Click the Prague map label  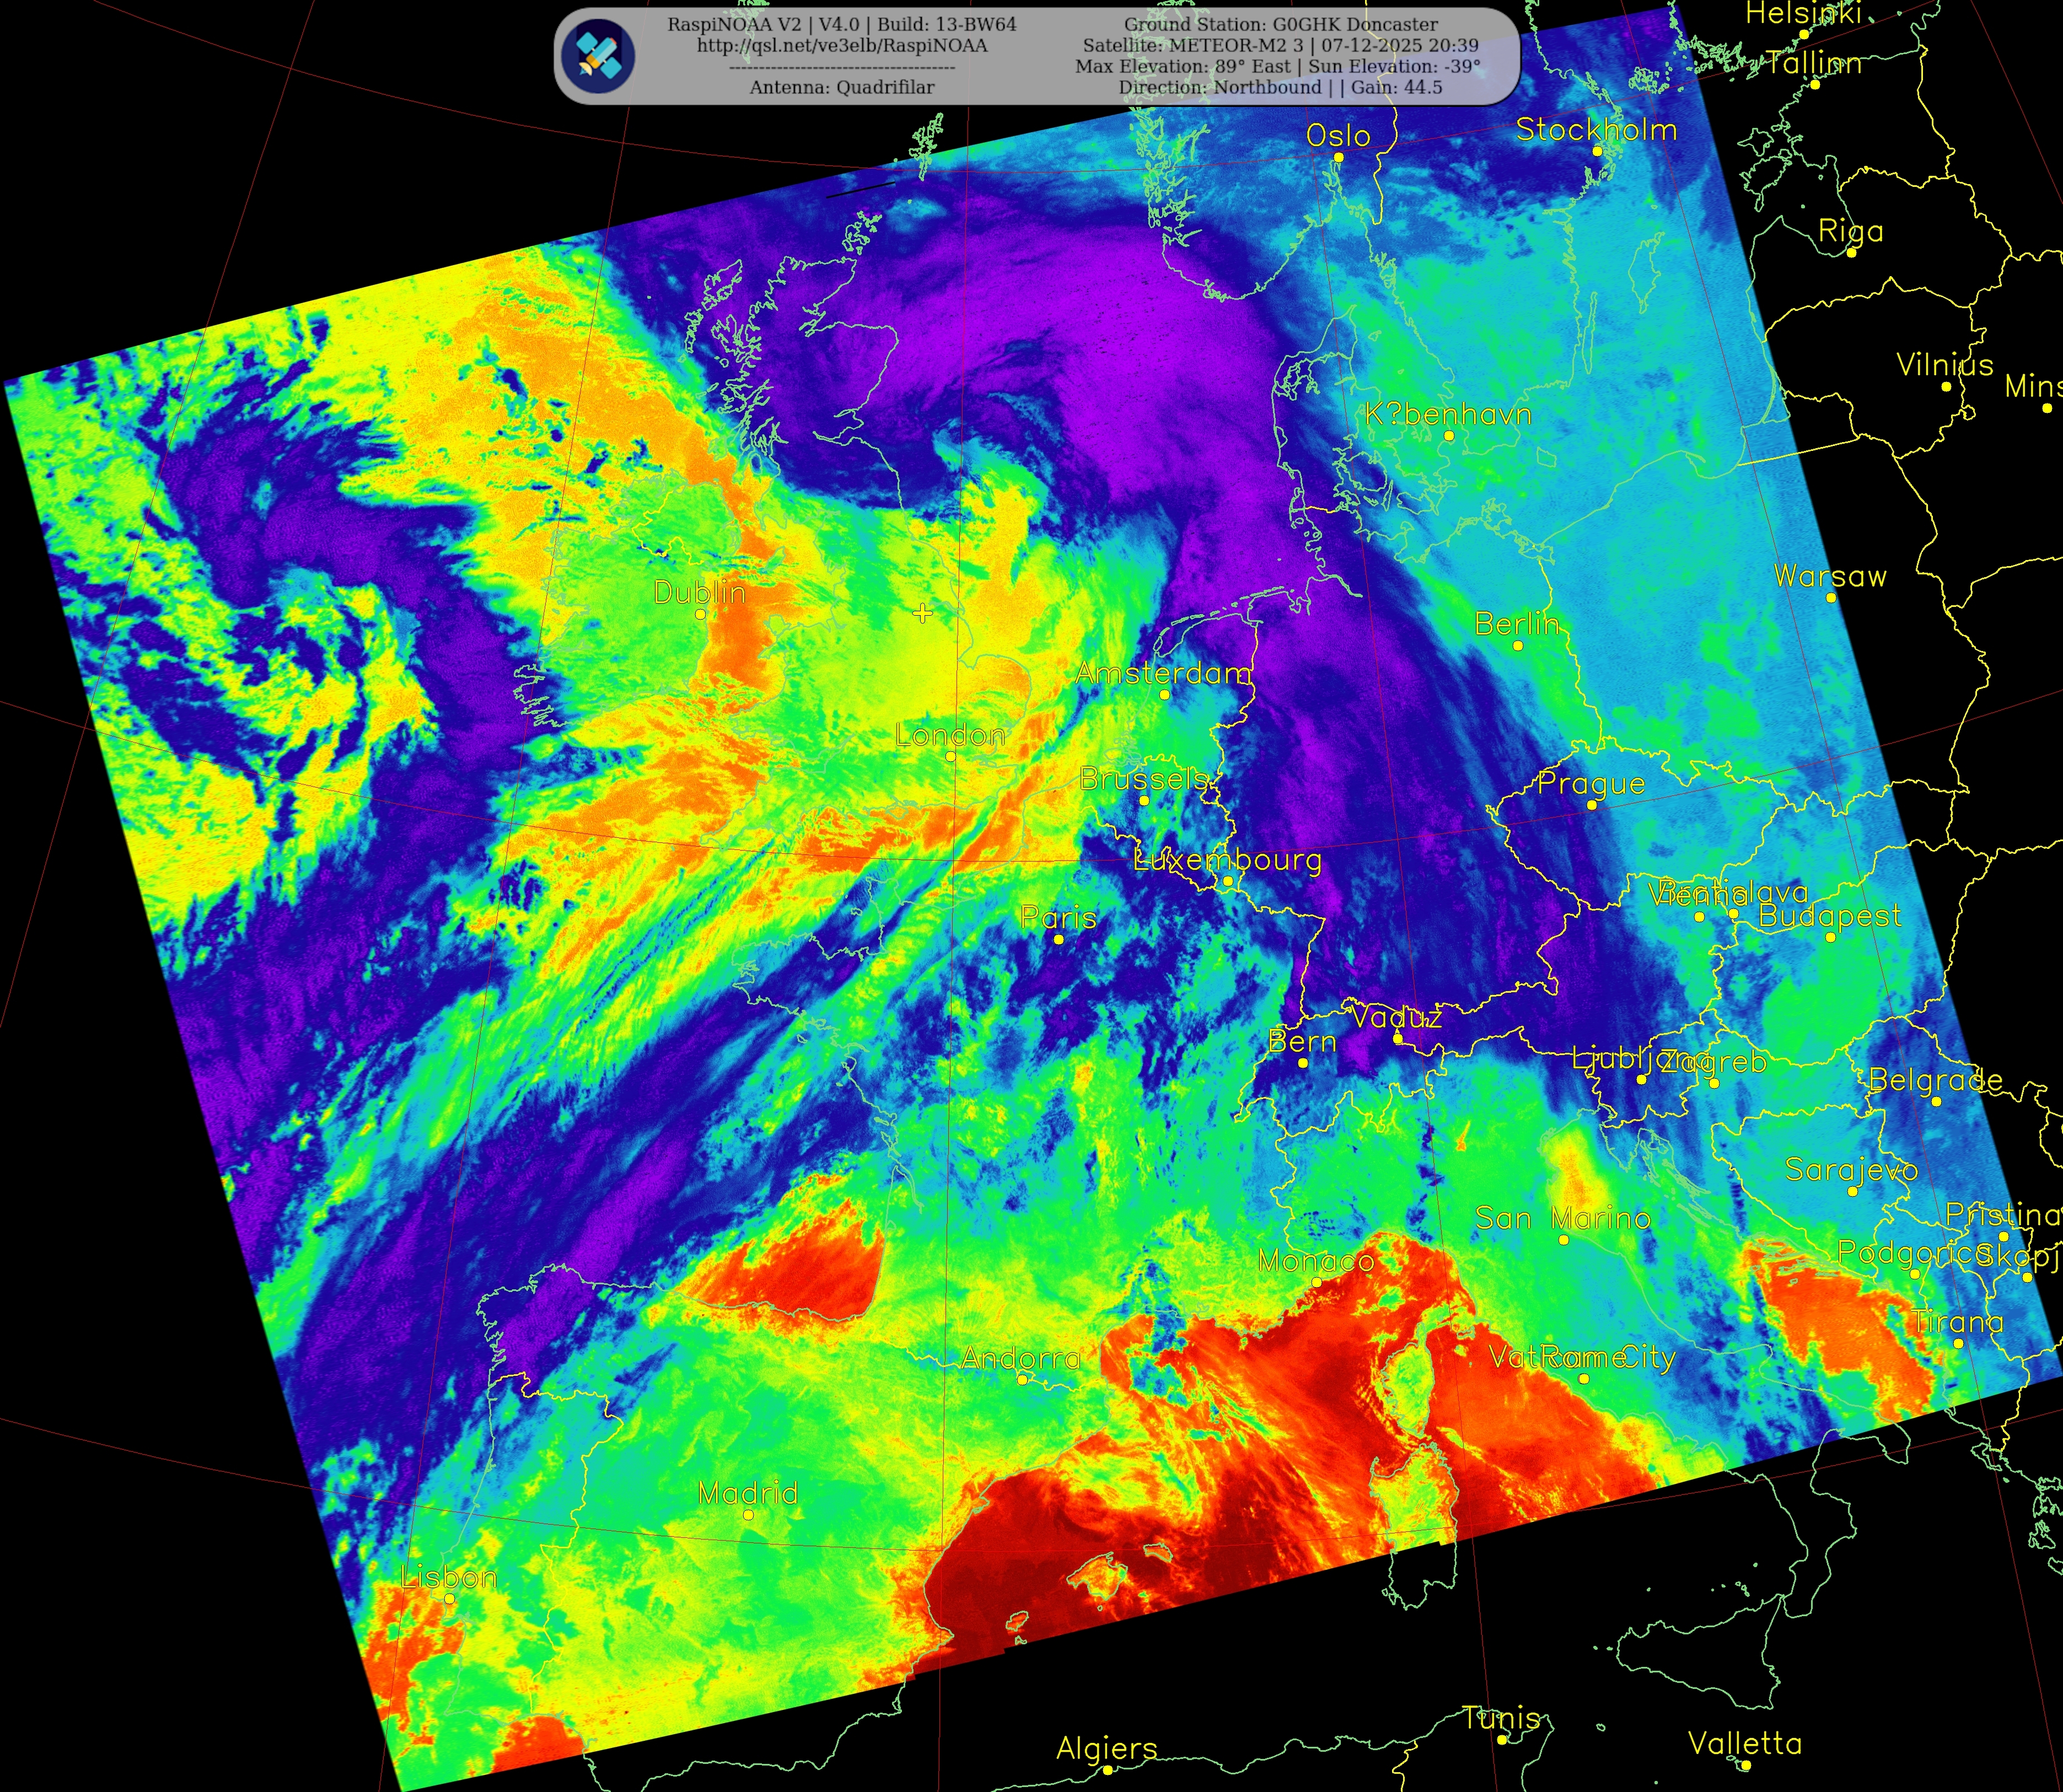point(1591,784)
